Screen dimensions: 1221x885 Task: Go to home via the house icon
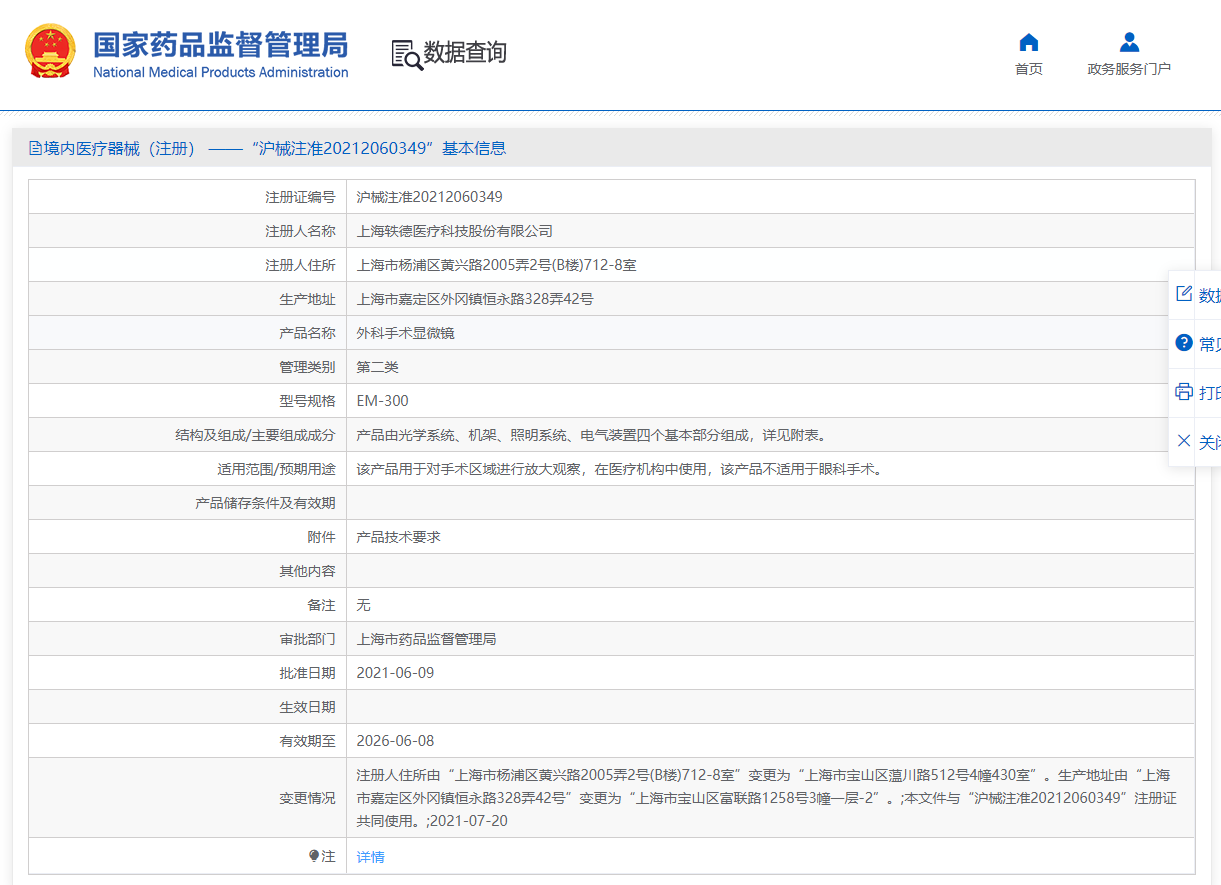click(1028, 42)
